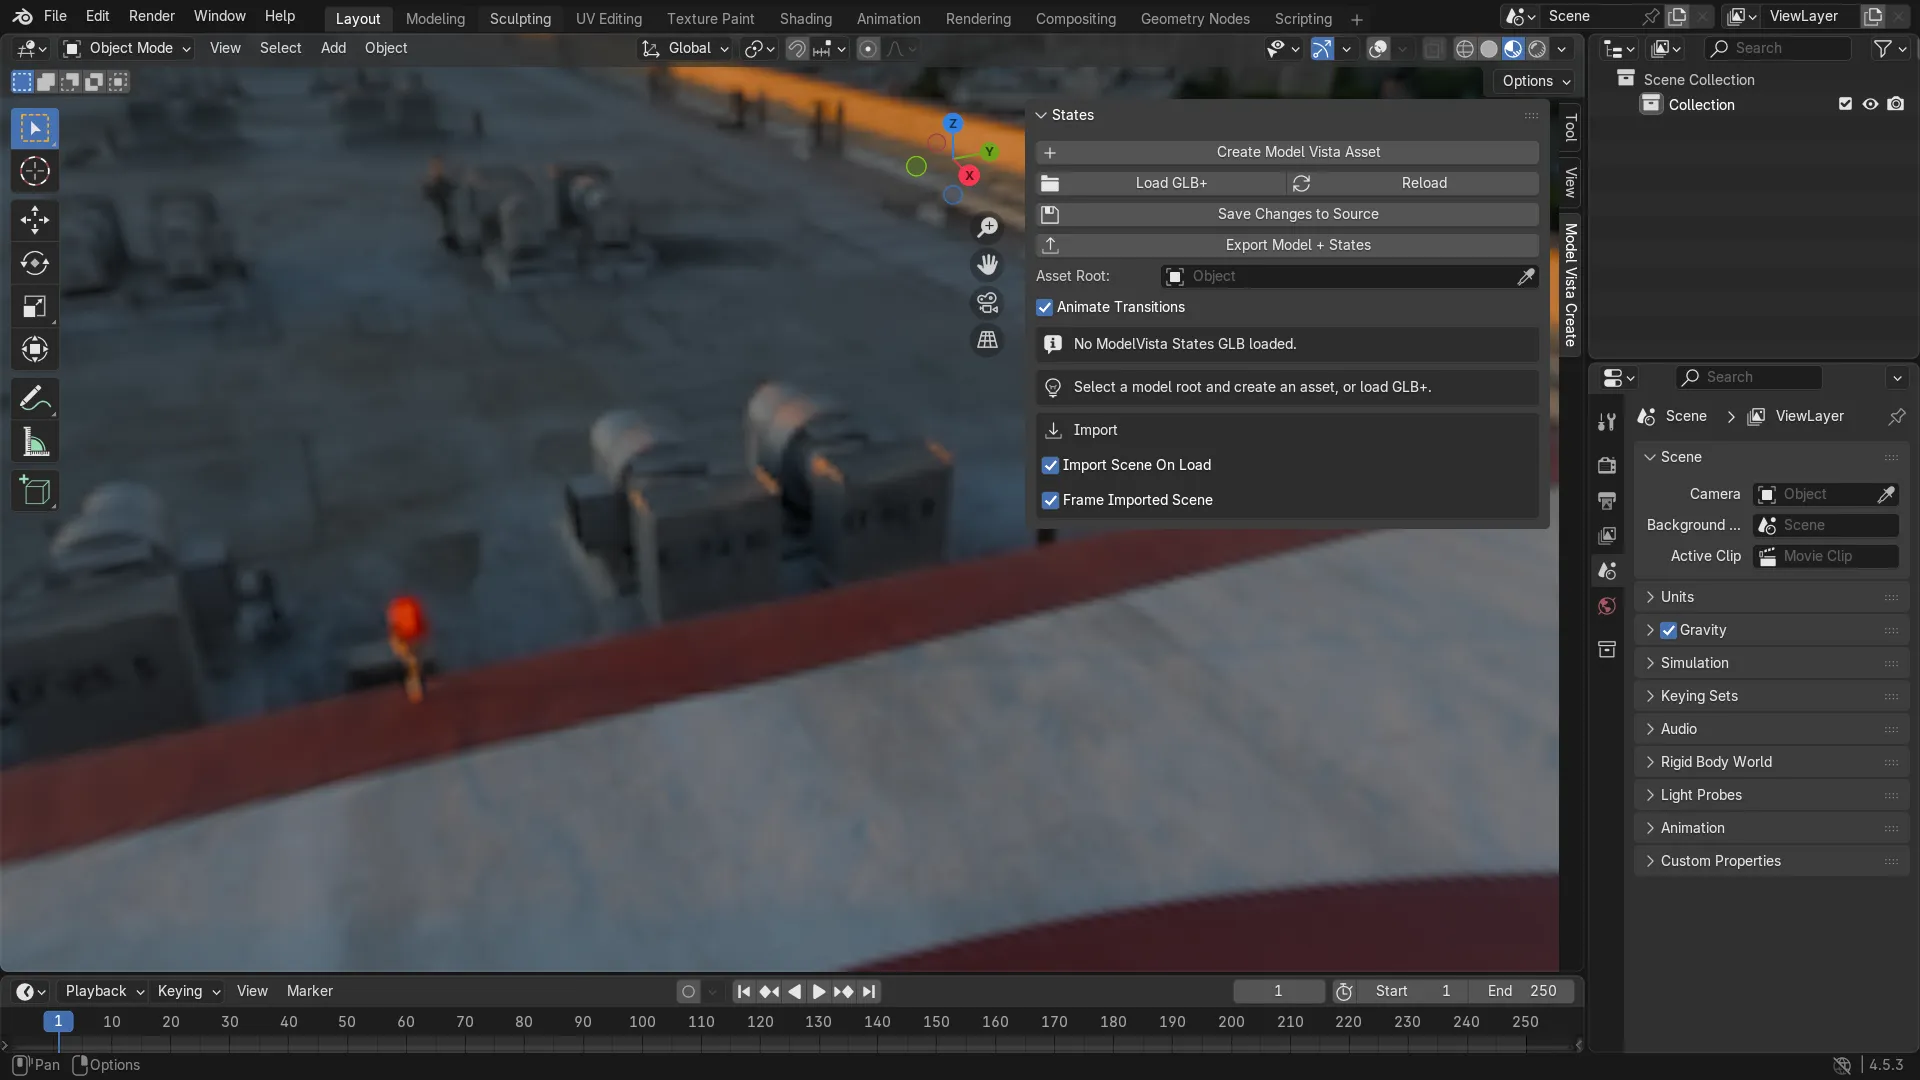Toggle the Gravity checkbox
The height and width of the screenshot is (1080, 1920).
(1668, 631)
